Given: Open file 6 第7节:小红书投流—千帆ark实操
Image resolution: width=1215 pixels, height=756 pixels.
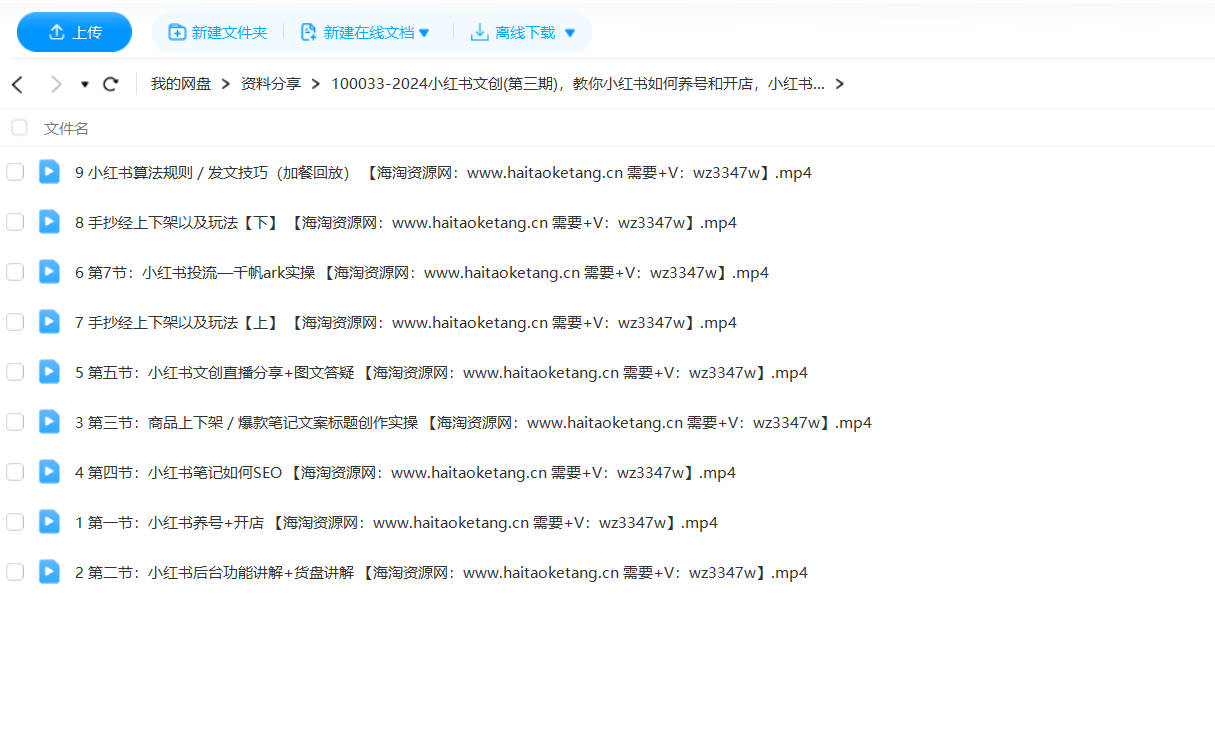Looking at the screenshot, I should coord(422,272).
